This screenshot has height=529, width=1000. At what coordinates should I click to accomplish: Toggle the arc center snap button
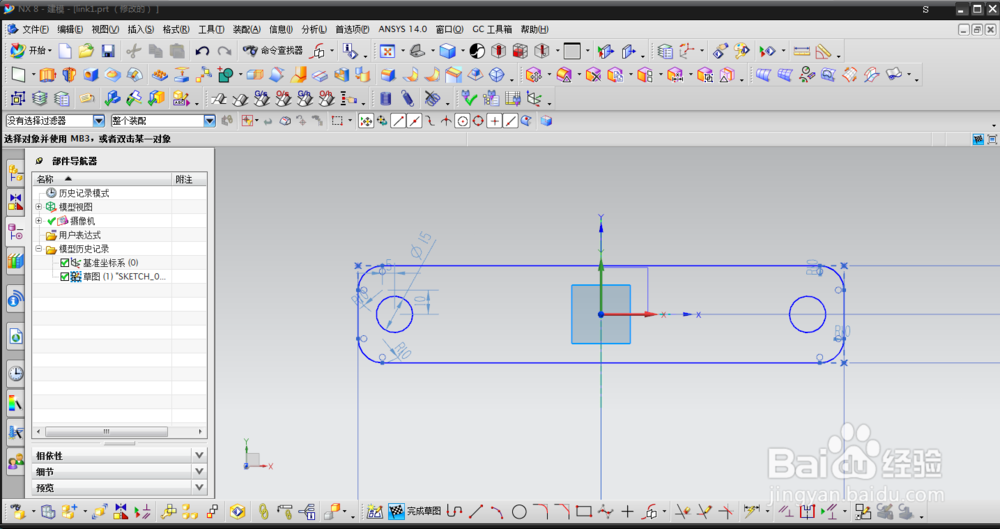point(462,121)
